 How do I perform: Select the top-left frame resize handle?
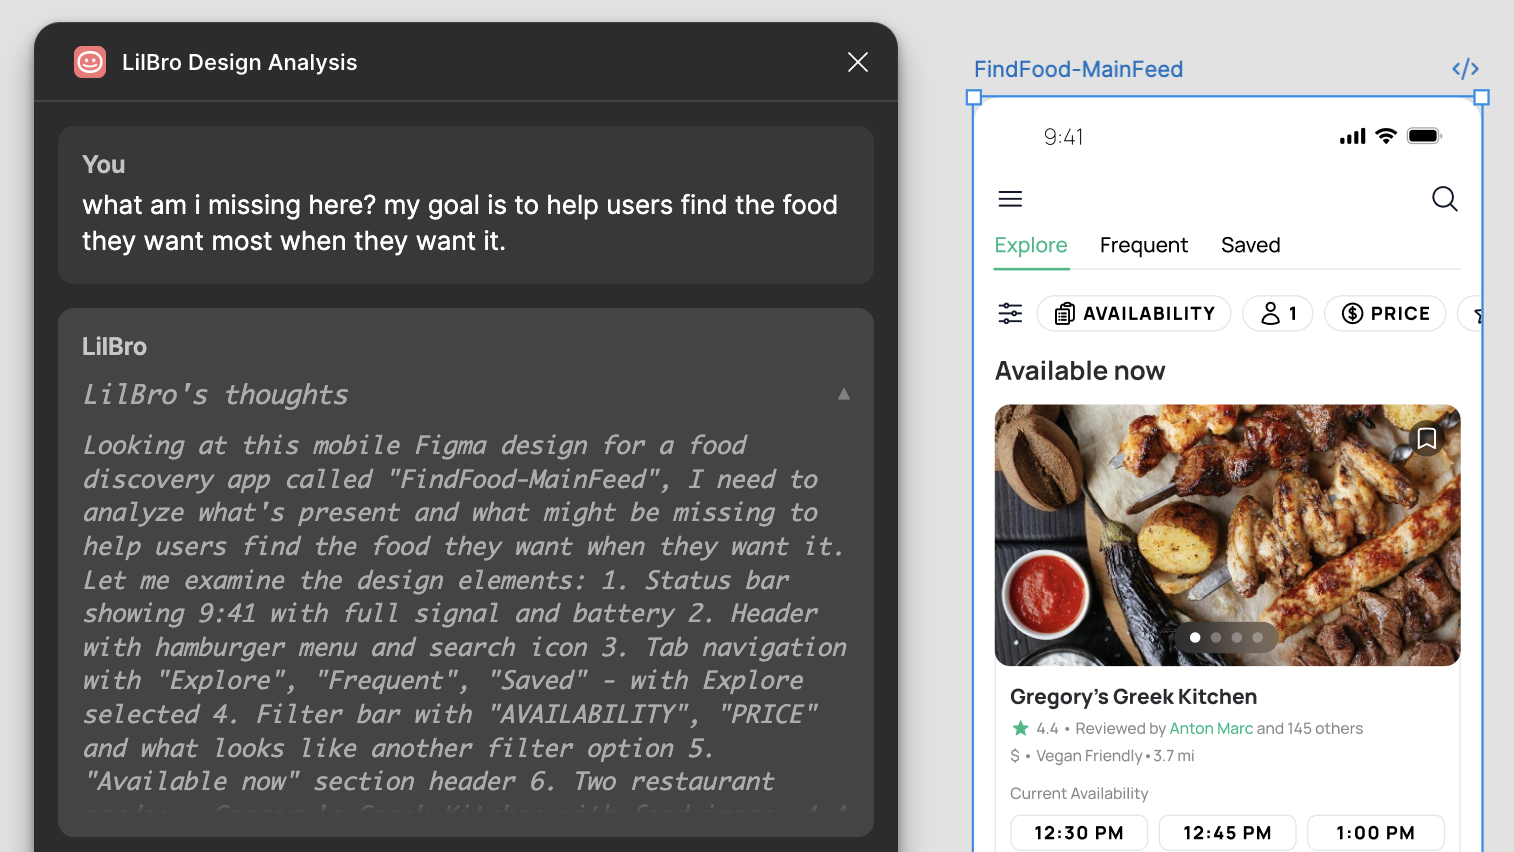pyautogui.click(x=974, y=97)
